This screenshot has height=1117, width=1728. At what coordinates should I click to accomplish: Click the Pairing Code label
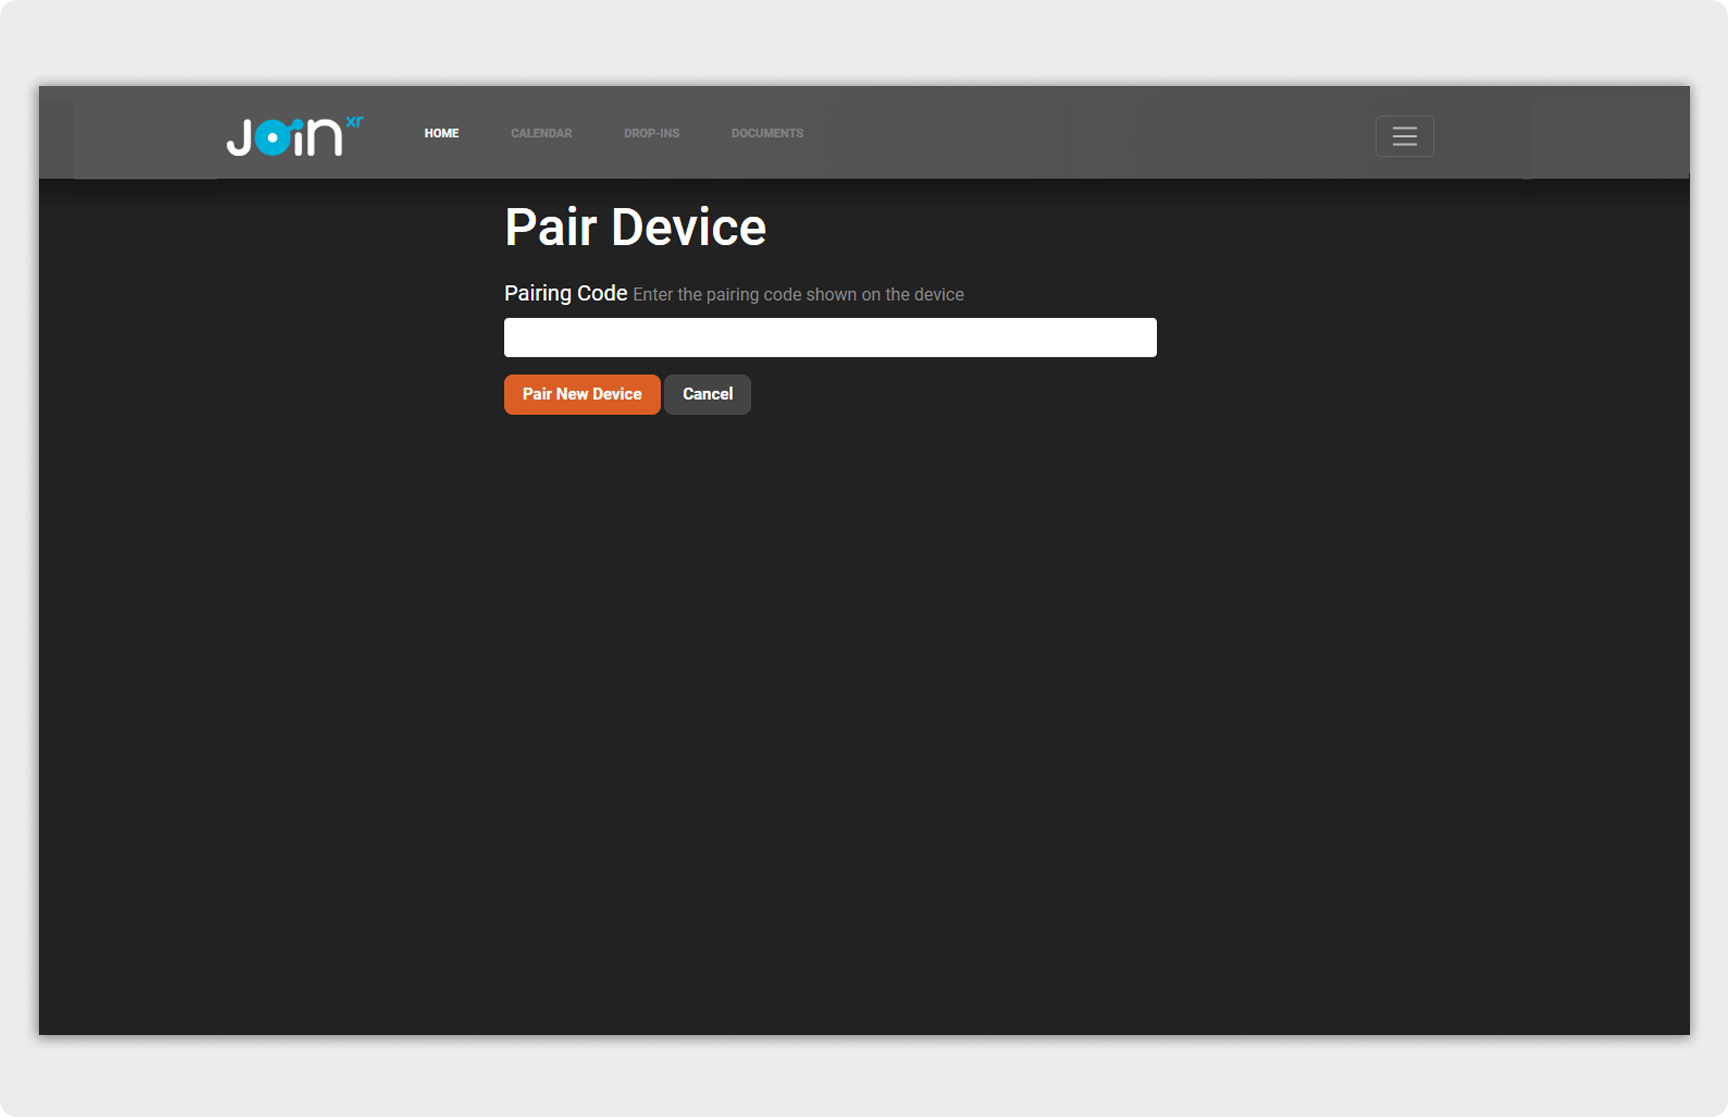[565, 293]
